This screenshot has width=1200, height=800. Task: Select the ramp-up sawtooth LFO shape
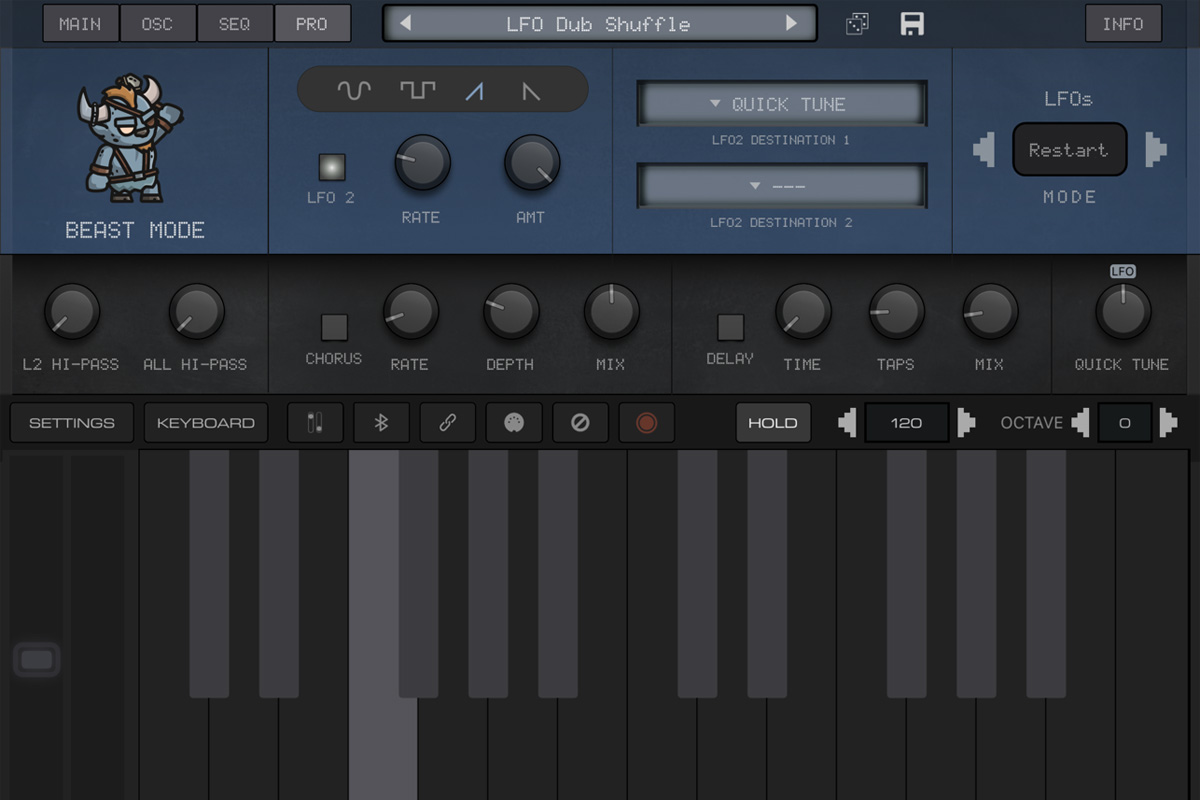[x=475, y=92]
